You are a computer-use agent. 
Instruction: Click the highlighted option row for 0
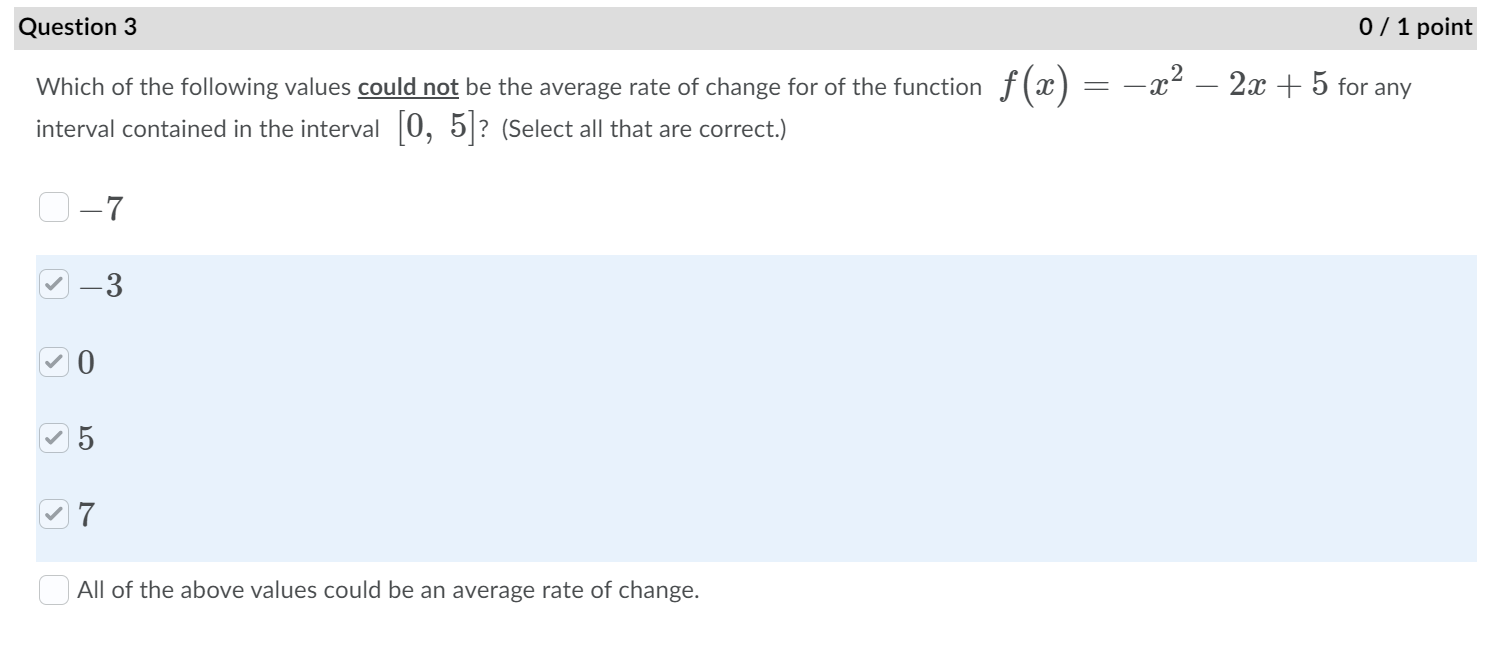point(400,361)
